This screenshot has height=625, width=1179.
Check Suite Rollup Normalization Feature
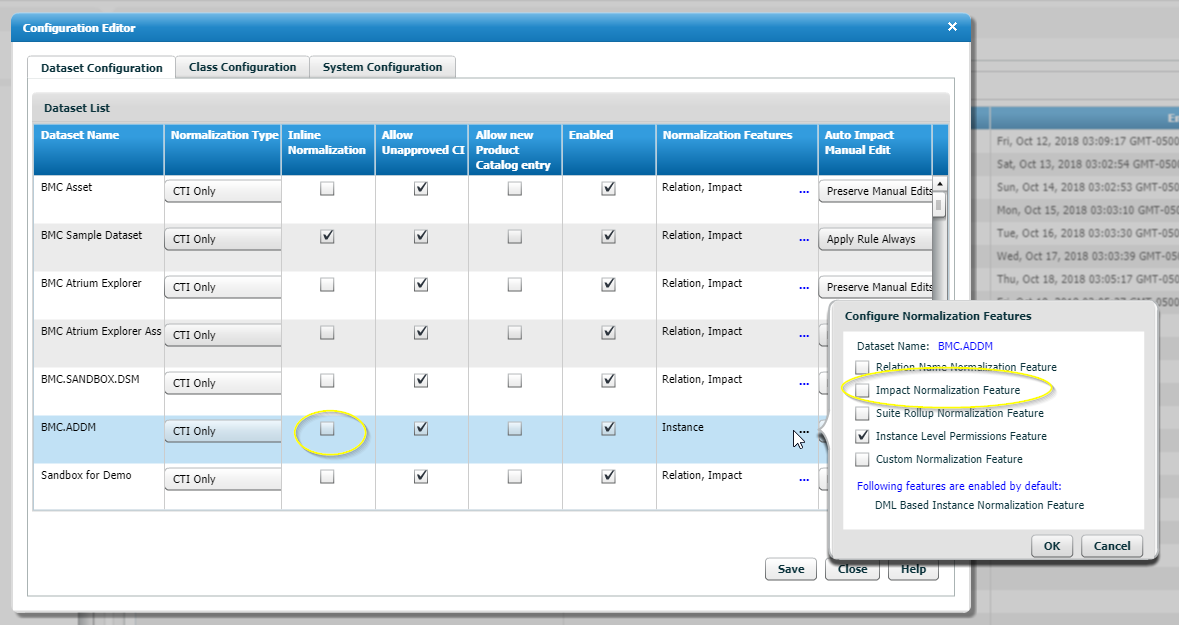[x=862, y=413]
